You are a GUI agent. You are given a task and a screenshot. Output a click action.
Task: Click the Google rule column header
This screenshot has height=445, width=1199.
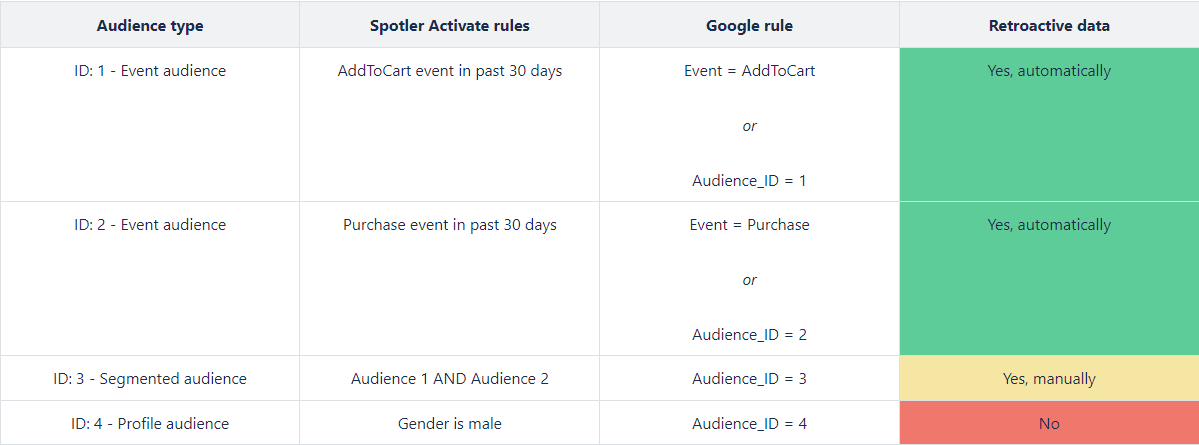749,25
